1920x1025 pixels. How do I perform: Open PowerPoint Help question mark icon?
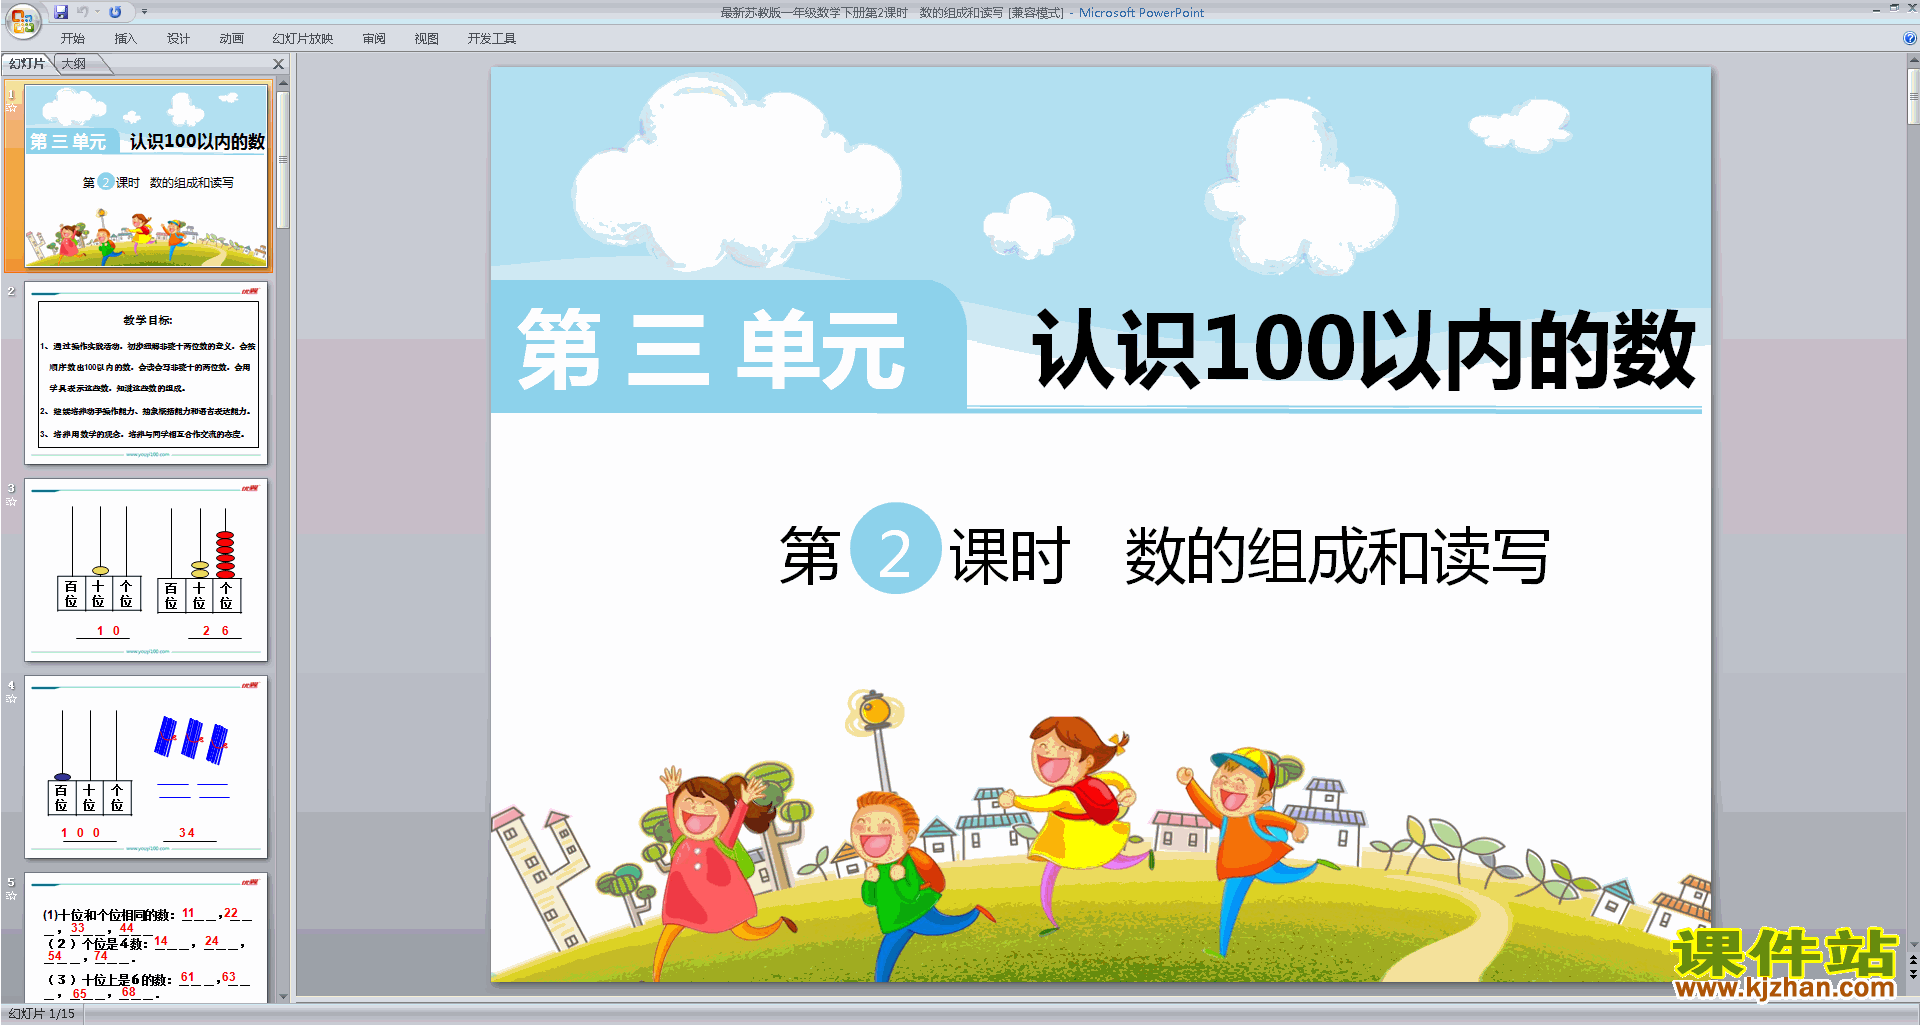tap(1909, 39)
